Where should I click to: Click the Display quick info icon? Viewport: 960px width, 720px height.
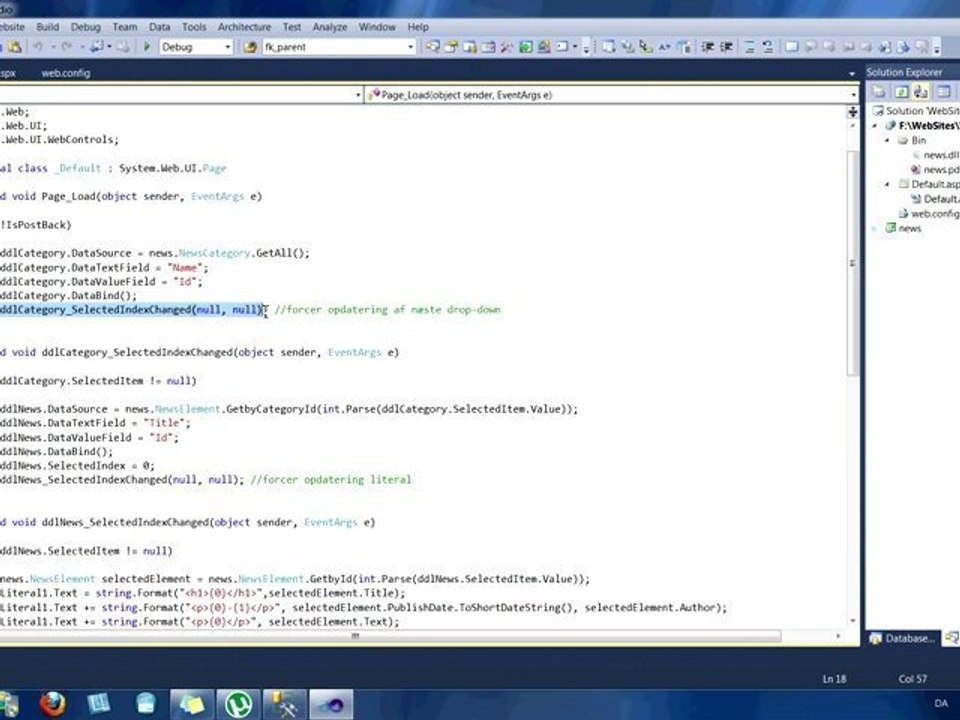pos(646,47)
